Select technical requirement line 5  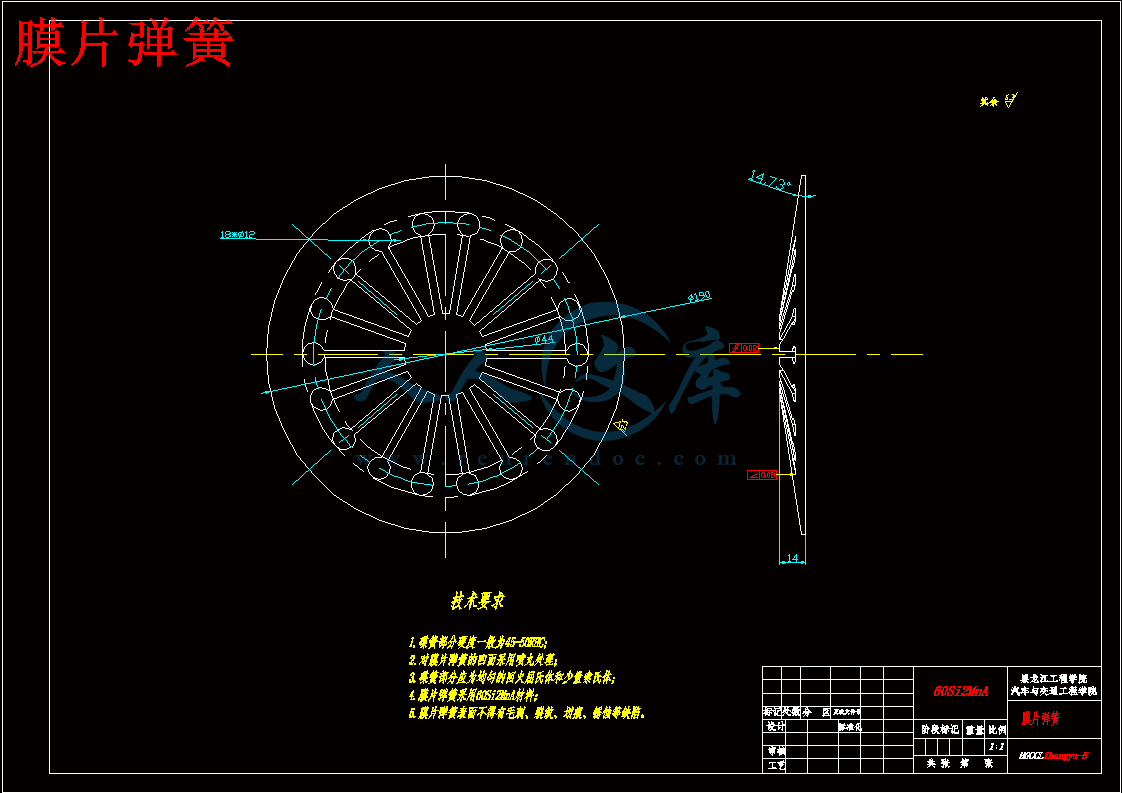click(527, 713)
